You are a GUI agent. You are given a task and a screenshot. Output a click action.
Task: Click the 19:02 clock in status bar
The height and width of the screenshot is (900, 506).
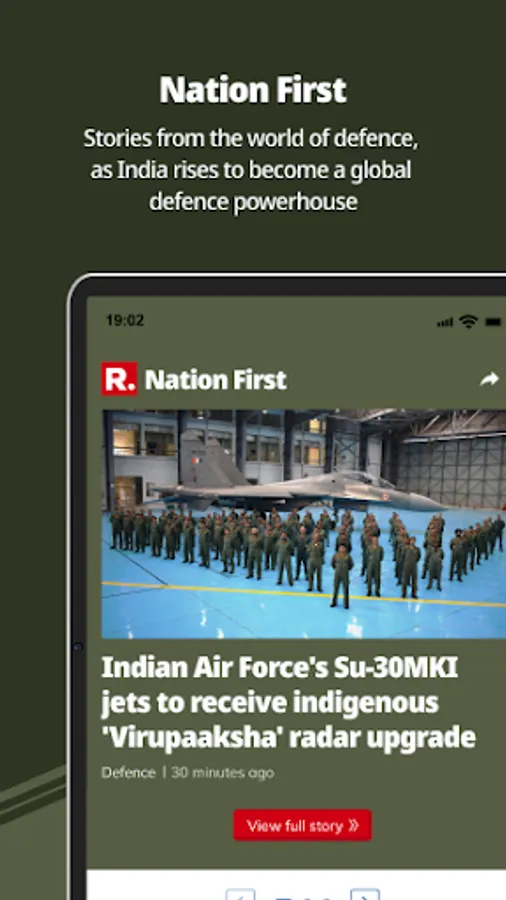coord(124,320)
